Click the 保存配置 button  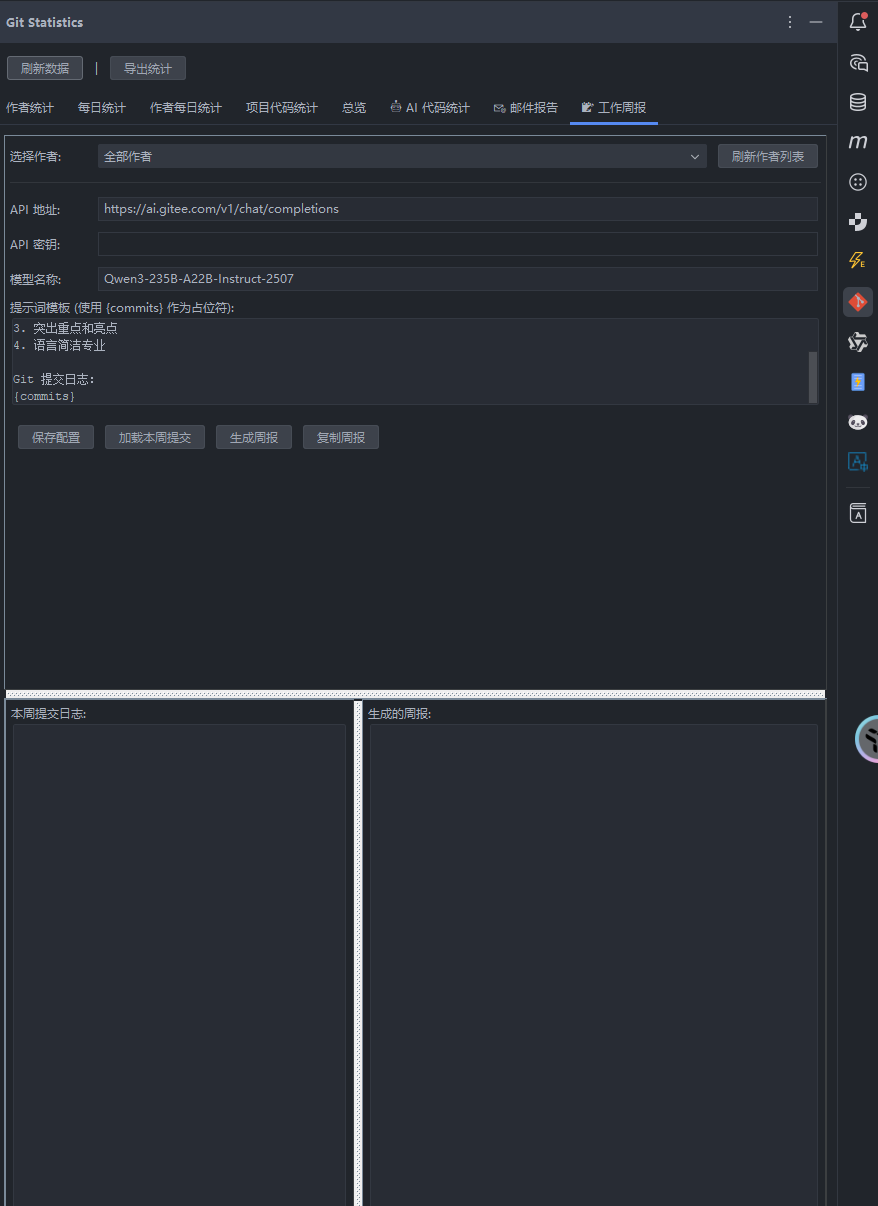[56, 437]
